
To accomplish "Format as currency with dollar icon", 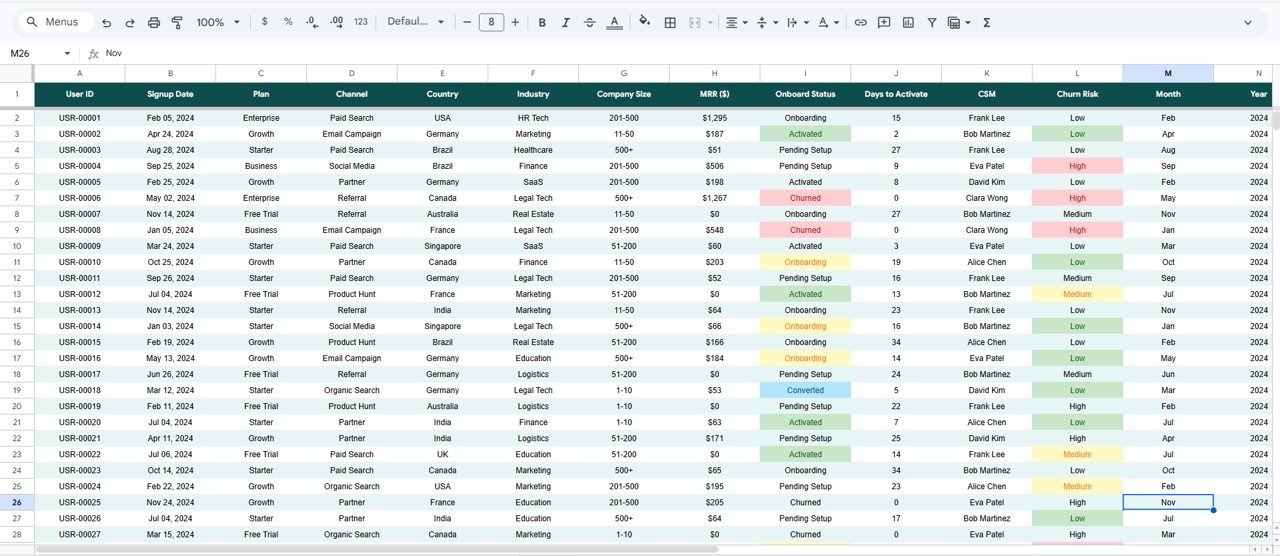I will [264, 22].
